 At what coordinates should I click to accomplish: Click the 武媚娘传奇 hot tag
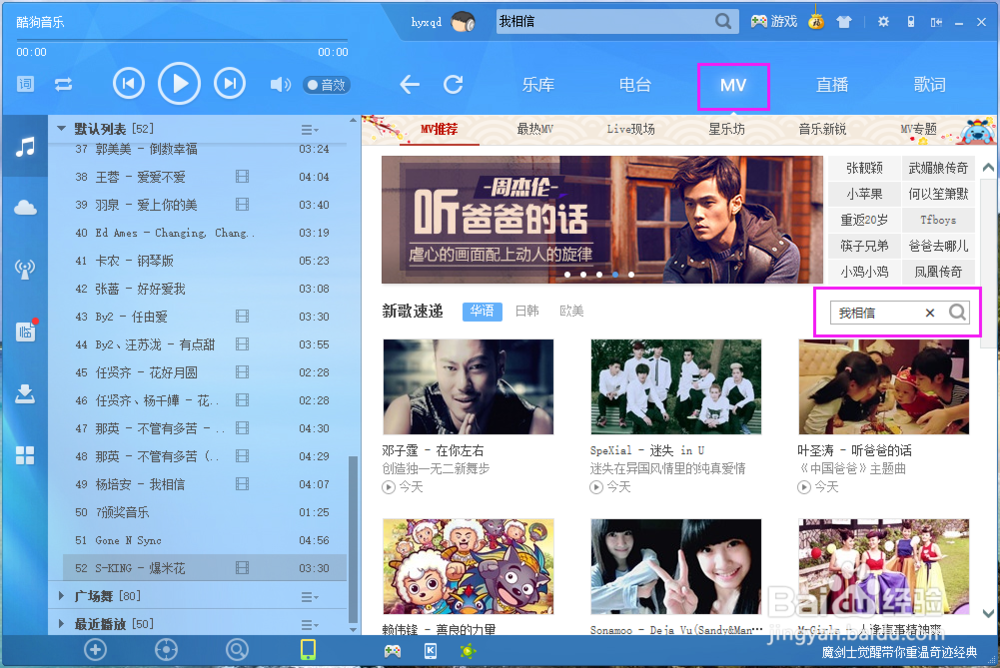[x=937, y=168]
